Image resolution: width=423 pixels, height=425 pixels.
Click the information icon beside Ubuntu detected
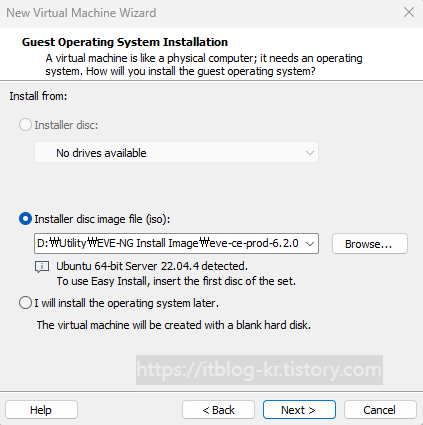point(42,267)
